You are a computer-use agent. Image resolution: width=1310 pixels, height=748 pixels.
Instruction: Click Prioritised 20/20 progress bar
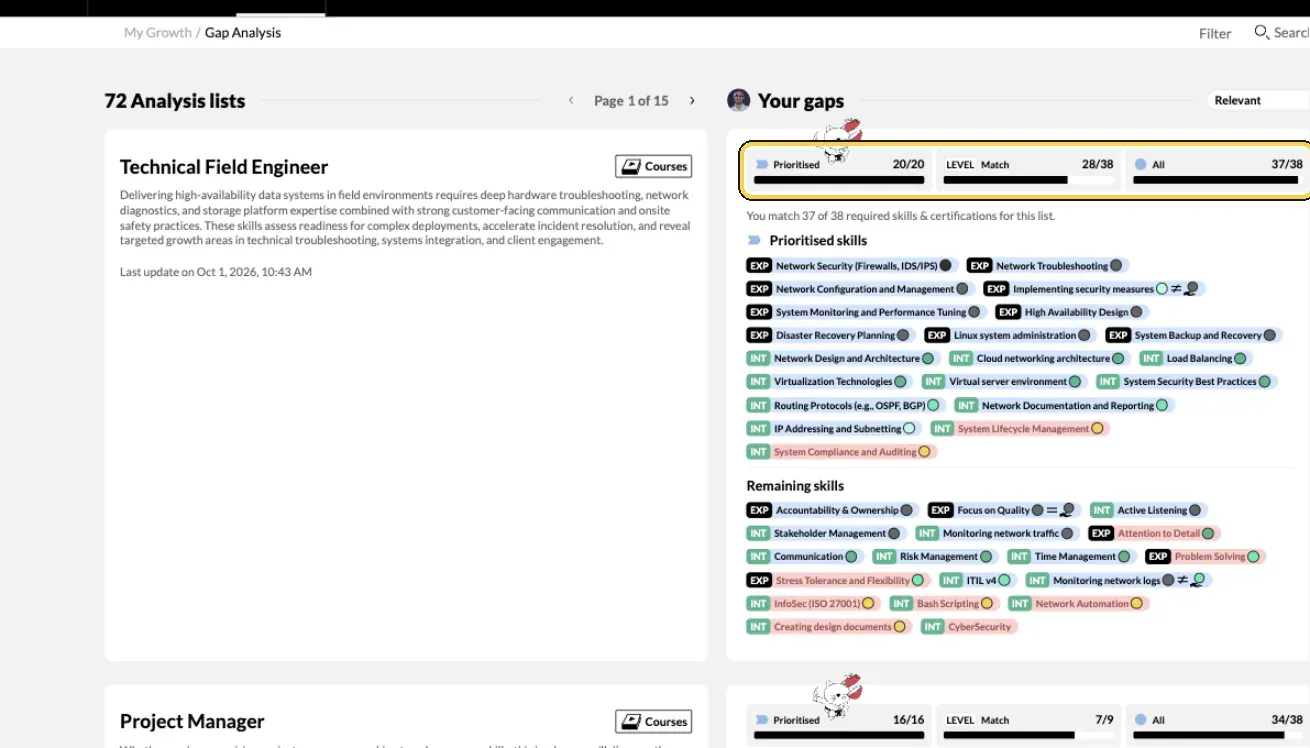click(838, 181)
